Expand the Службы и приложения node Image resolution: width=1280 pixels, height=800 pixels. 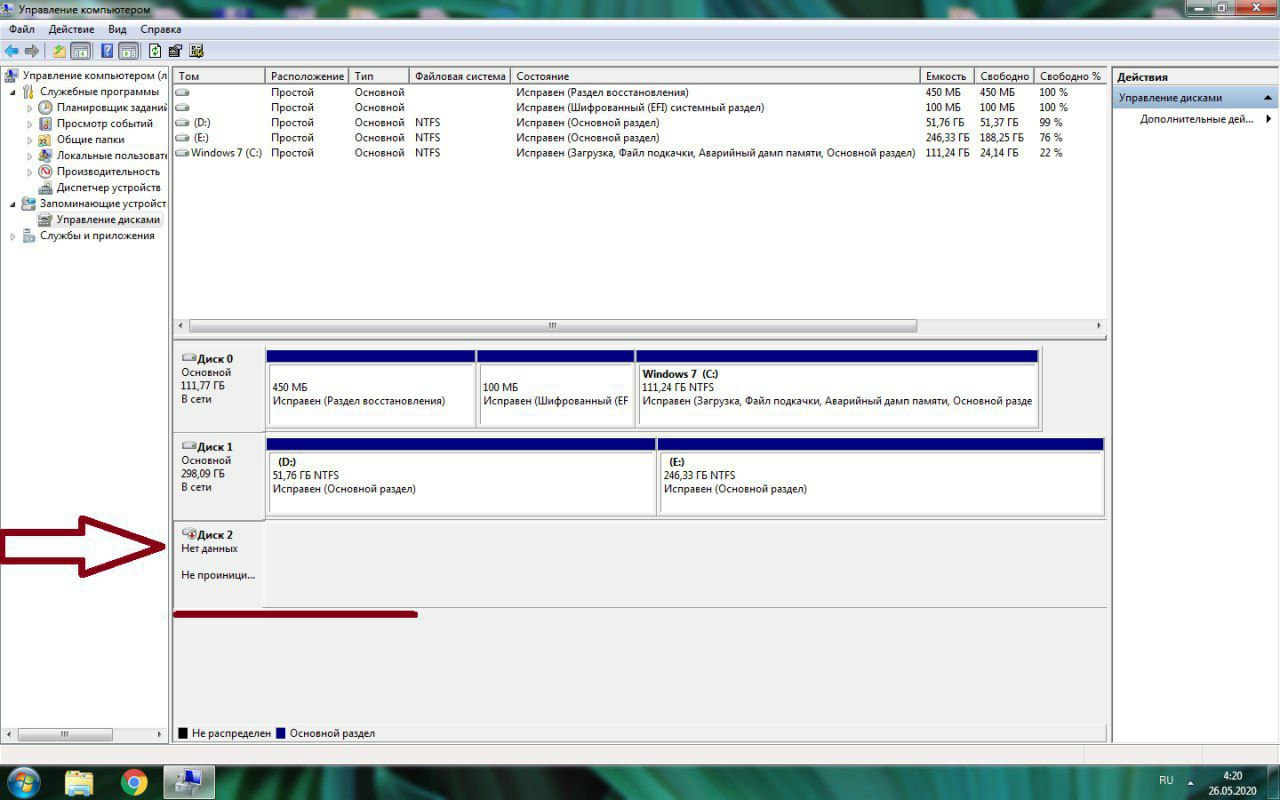click(x=13, y=236)
